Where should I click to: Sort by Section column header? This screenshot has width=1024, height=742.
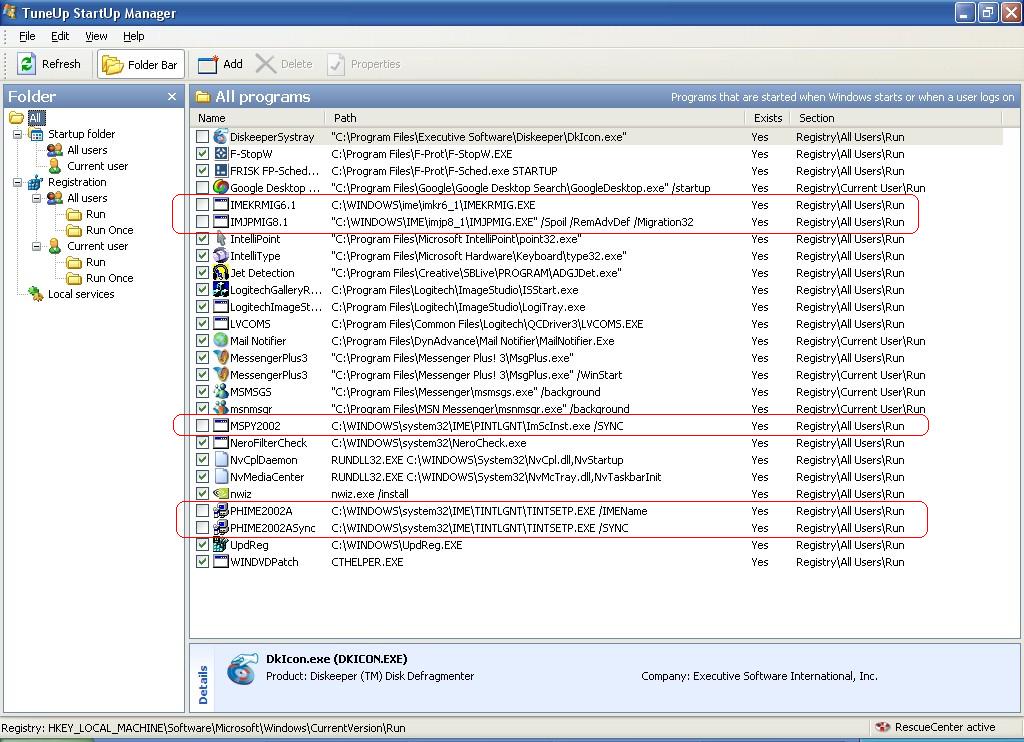895,118
